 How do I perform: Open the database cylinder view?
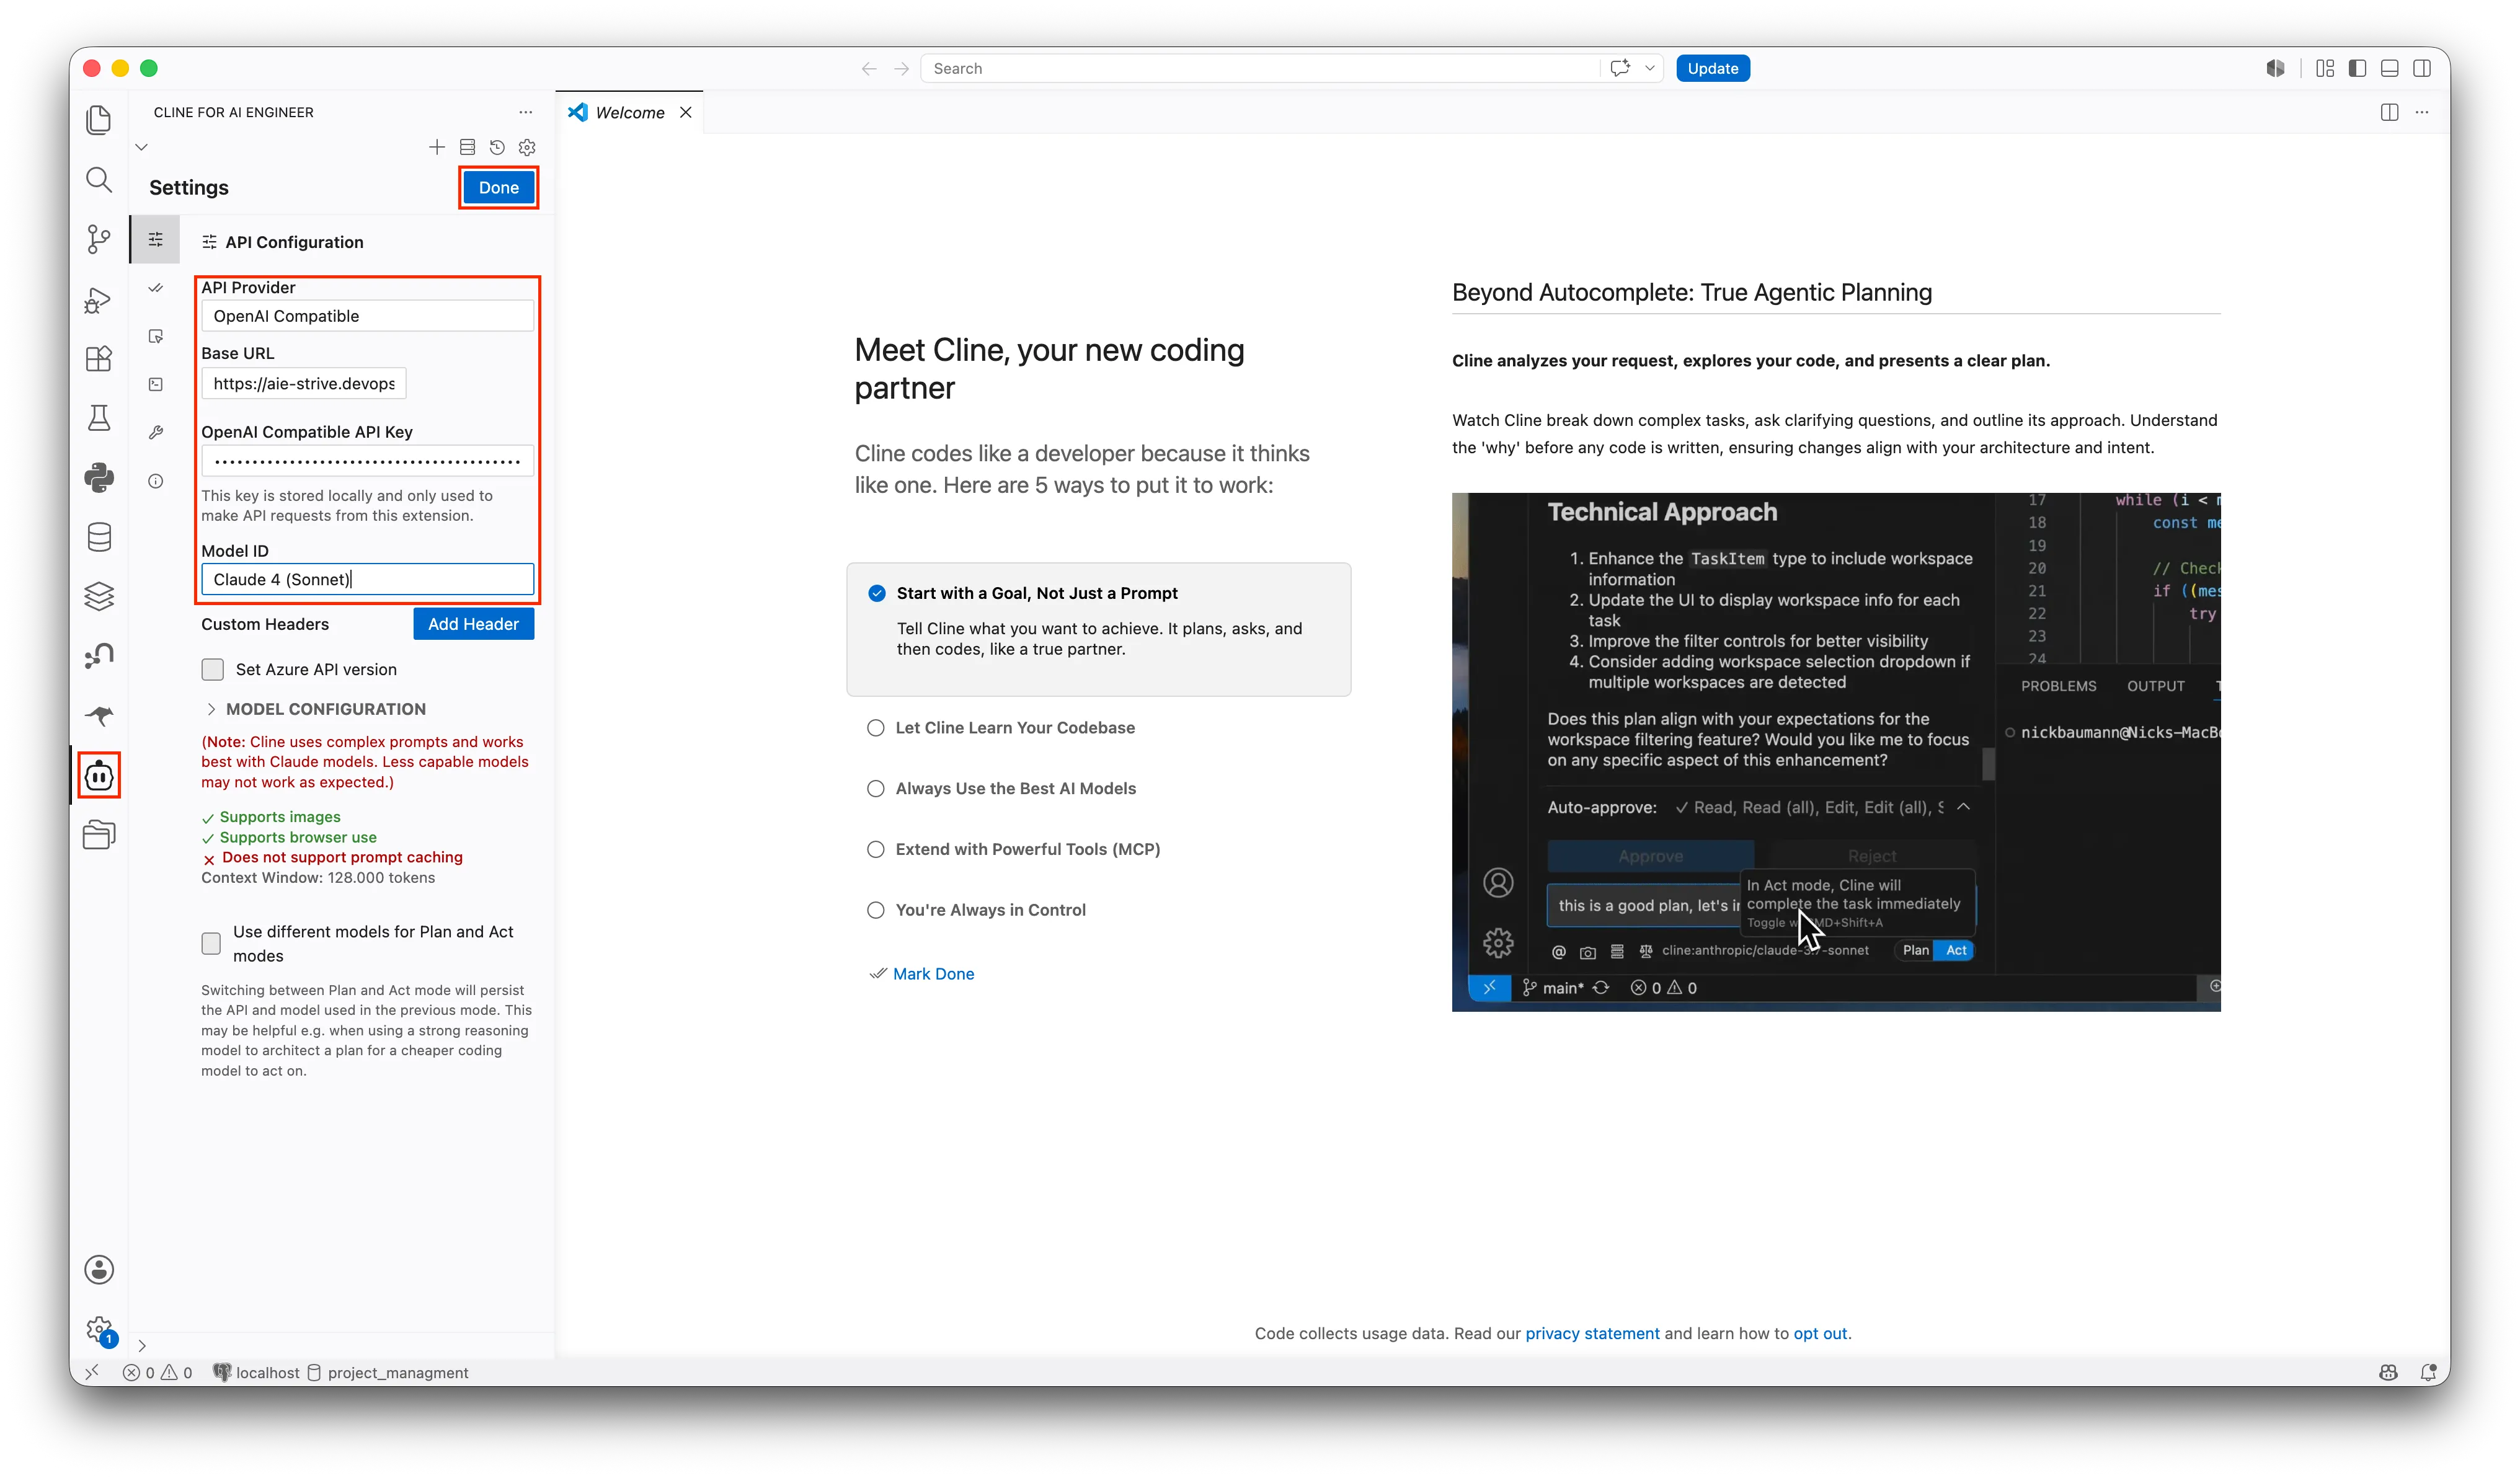click(x=98, y=537)
